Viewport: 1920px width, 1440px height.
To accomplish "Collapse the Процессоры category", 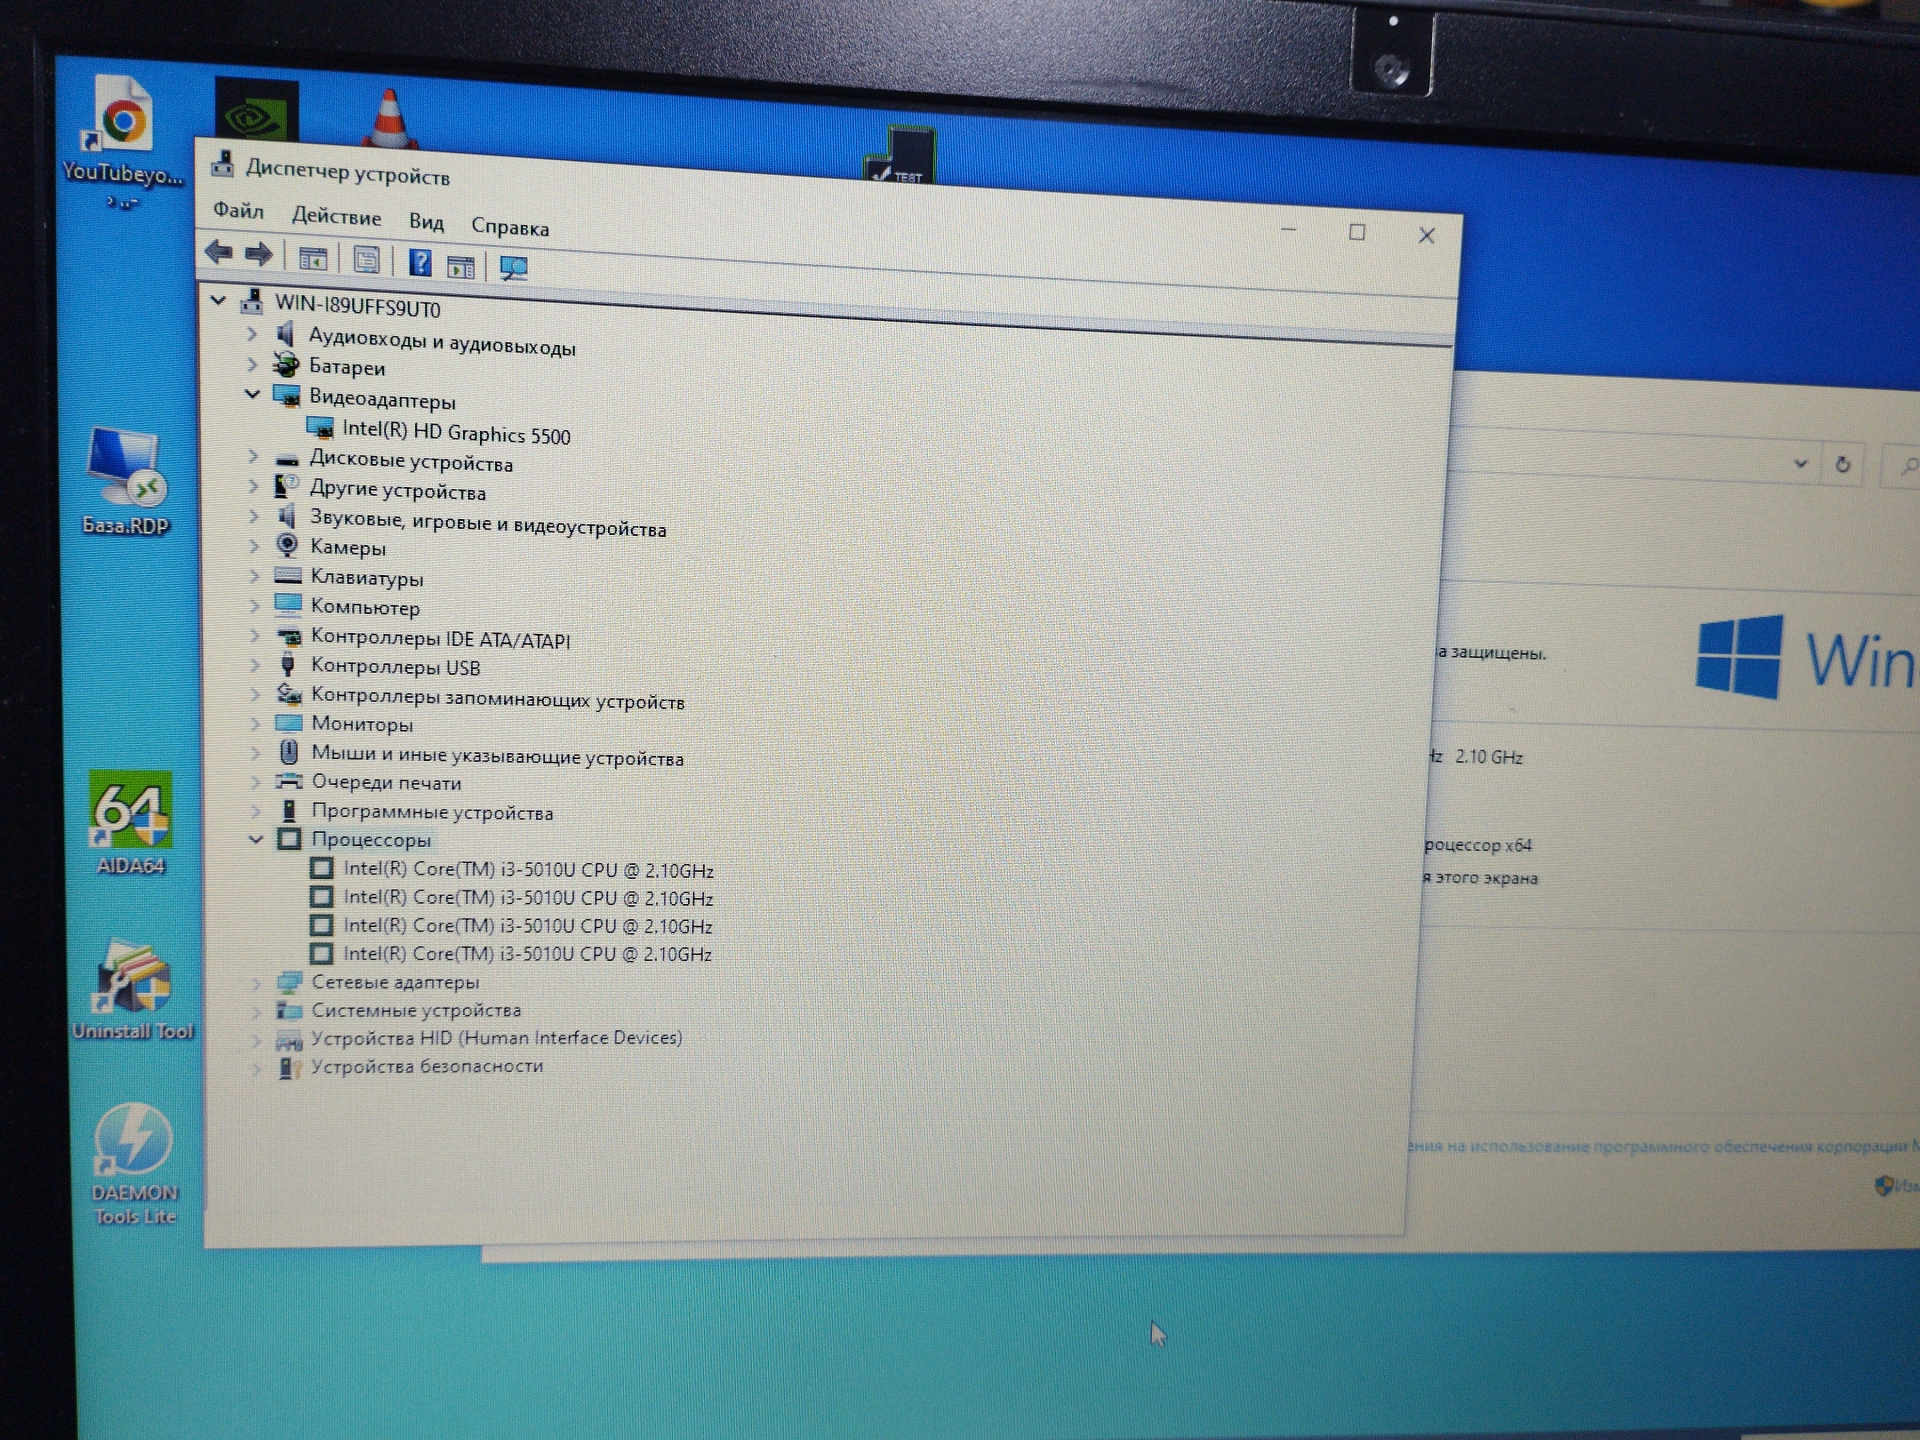I will coord(256,839).
